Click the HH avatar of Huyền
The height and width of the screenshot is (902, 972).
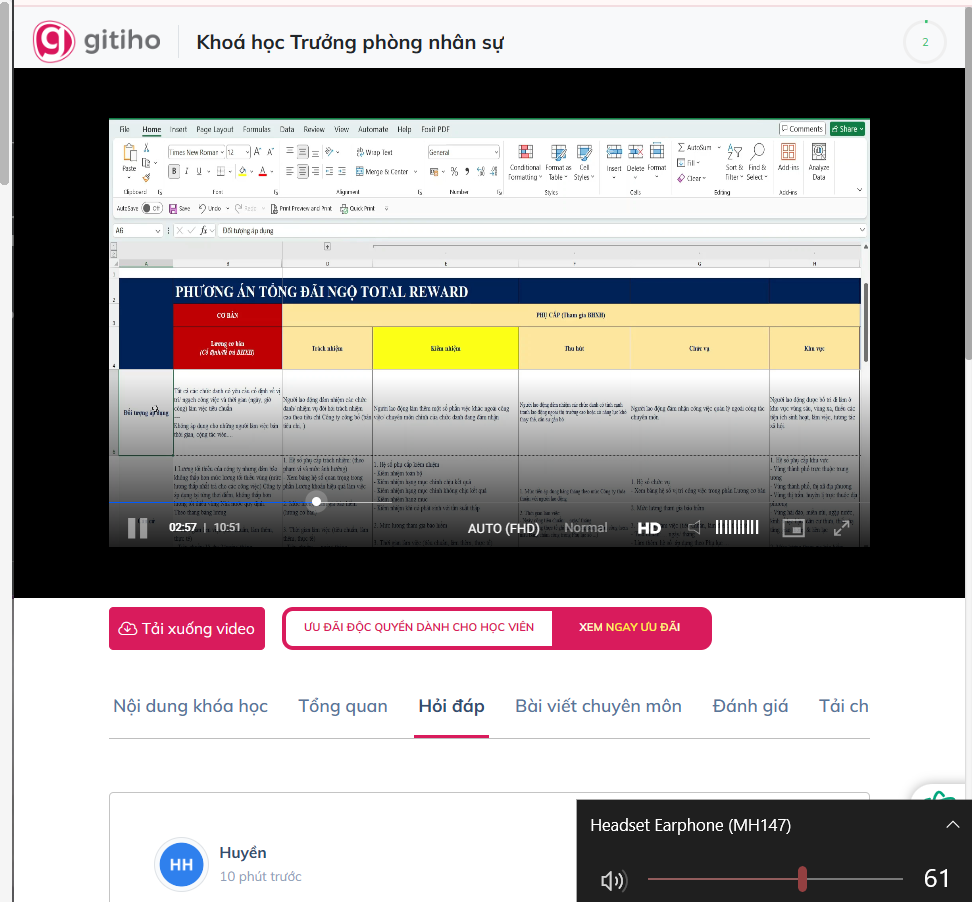pos(181,864)
